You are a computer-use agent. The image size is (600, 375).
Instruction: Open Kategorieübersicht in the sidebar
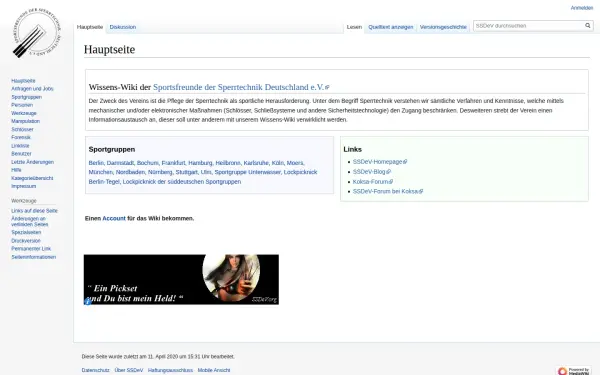(x=32, y=178)
